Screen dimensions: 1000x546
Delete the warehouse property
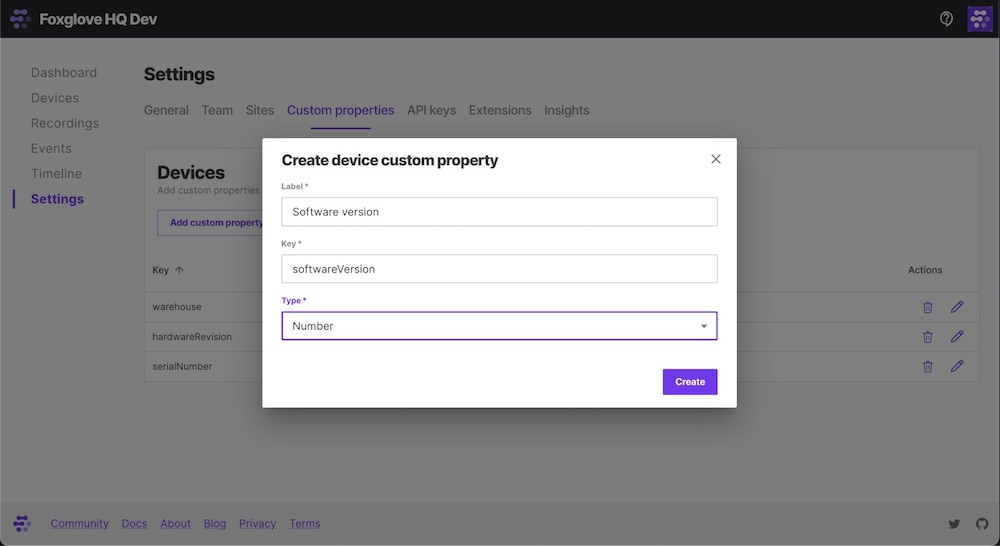[x=928, y=307]
